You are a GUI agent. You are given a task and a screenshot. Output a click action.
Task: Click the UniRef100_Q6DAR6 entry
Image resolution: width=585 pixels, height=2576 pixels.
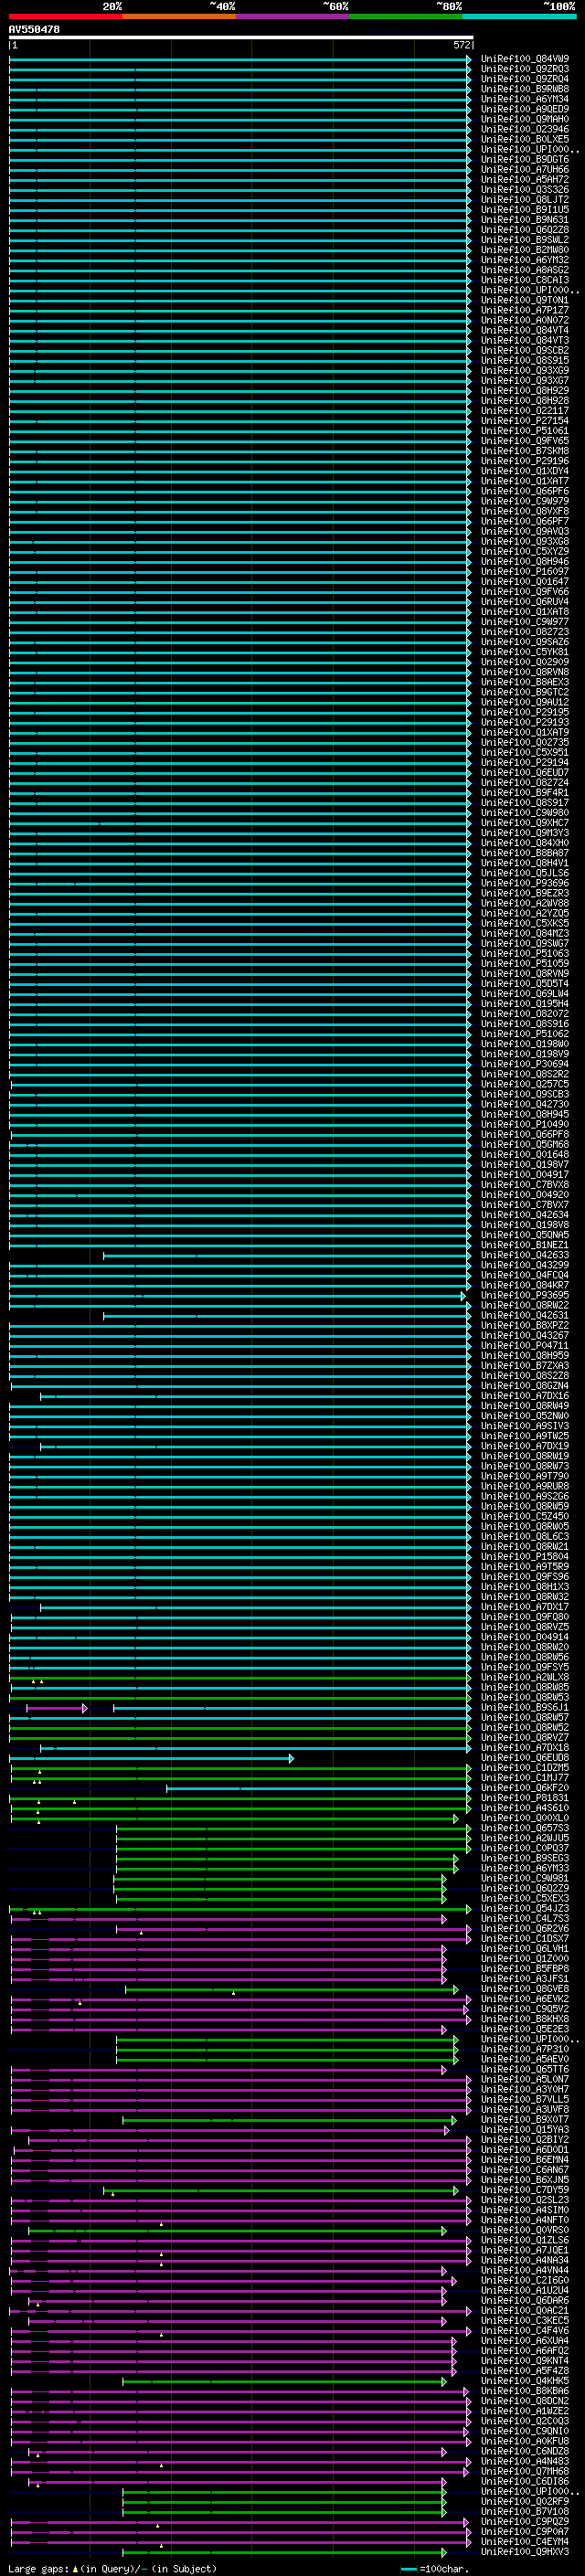525,2300
